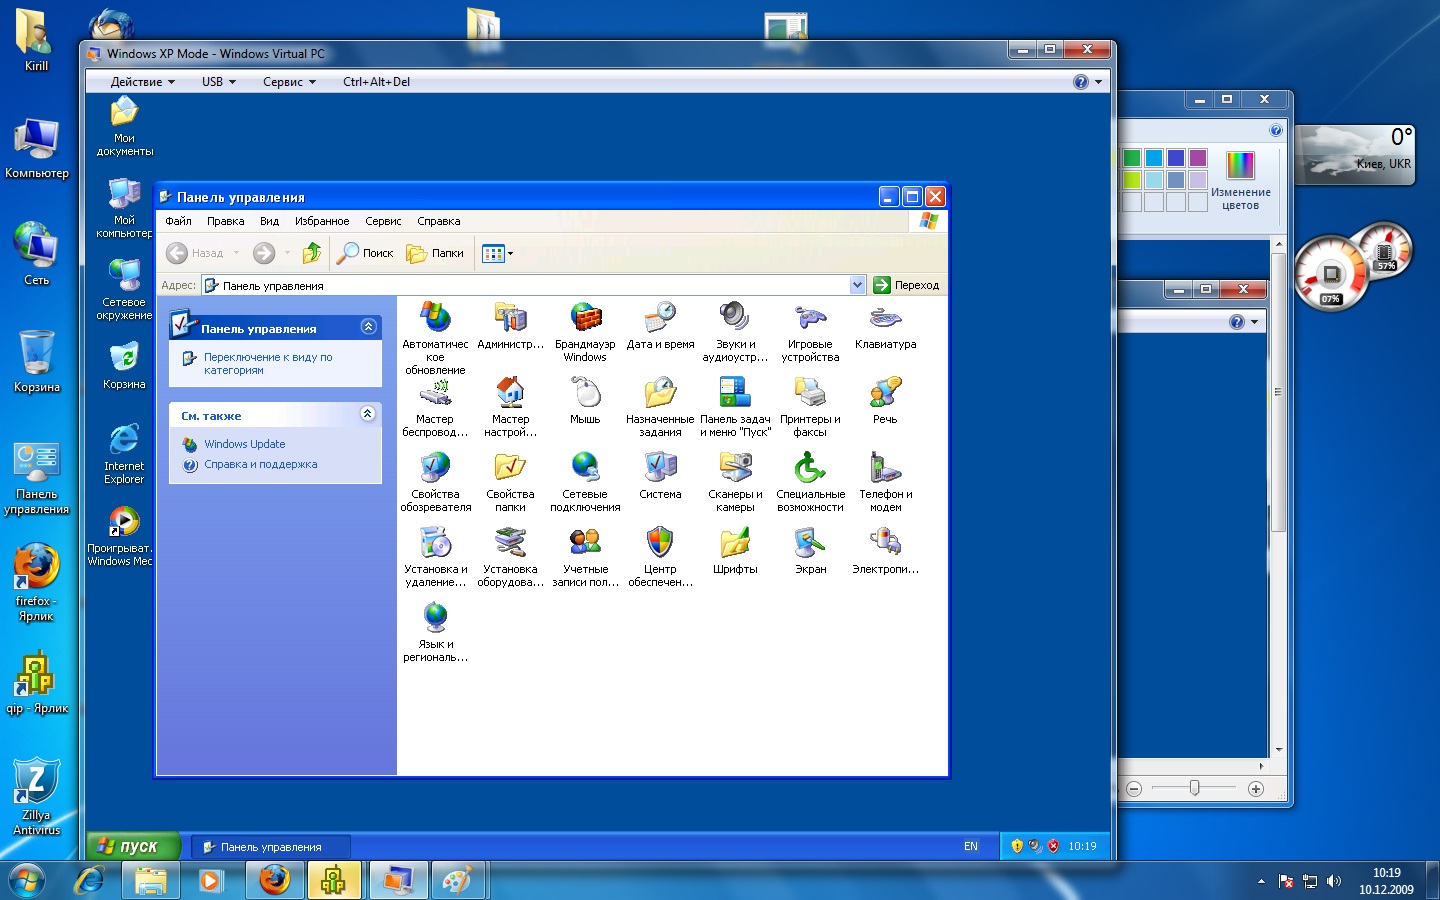
Task: Open Избранное menu
Action: (322, 221)
